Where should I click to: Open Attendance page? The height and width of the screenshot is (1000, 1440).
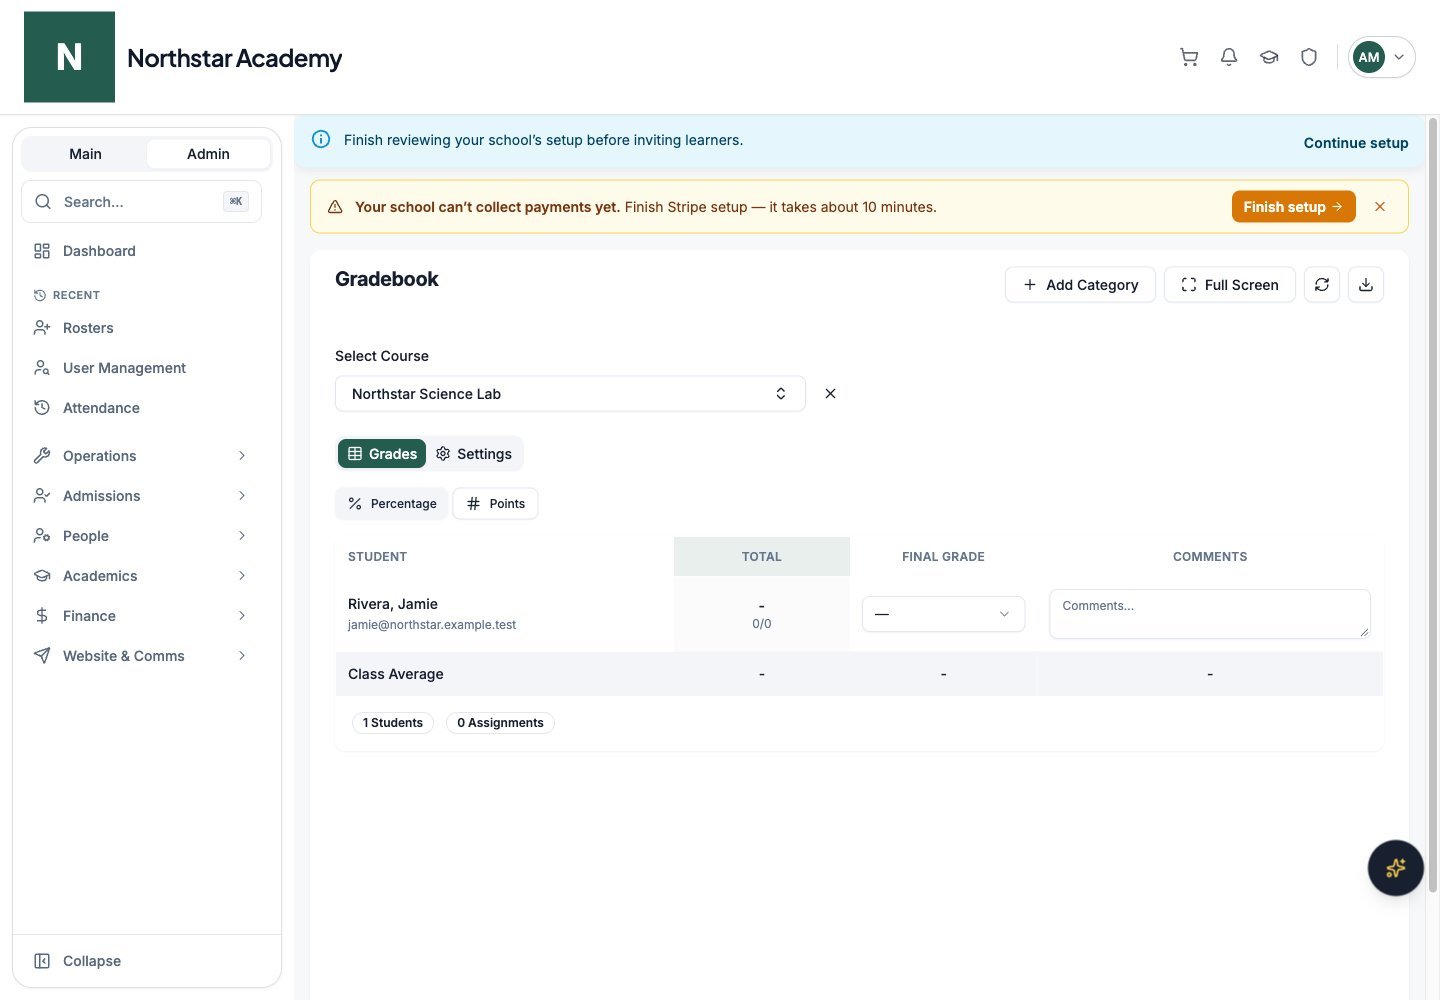(141, 408)
